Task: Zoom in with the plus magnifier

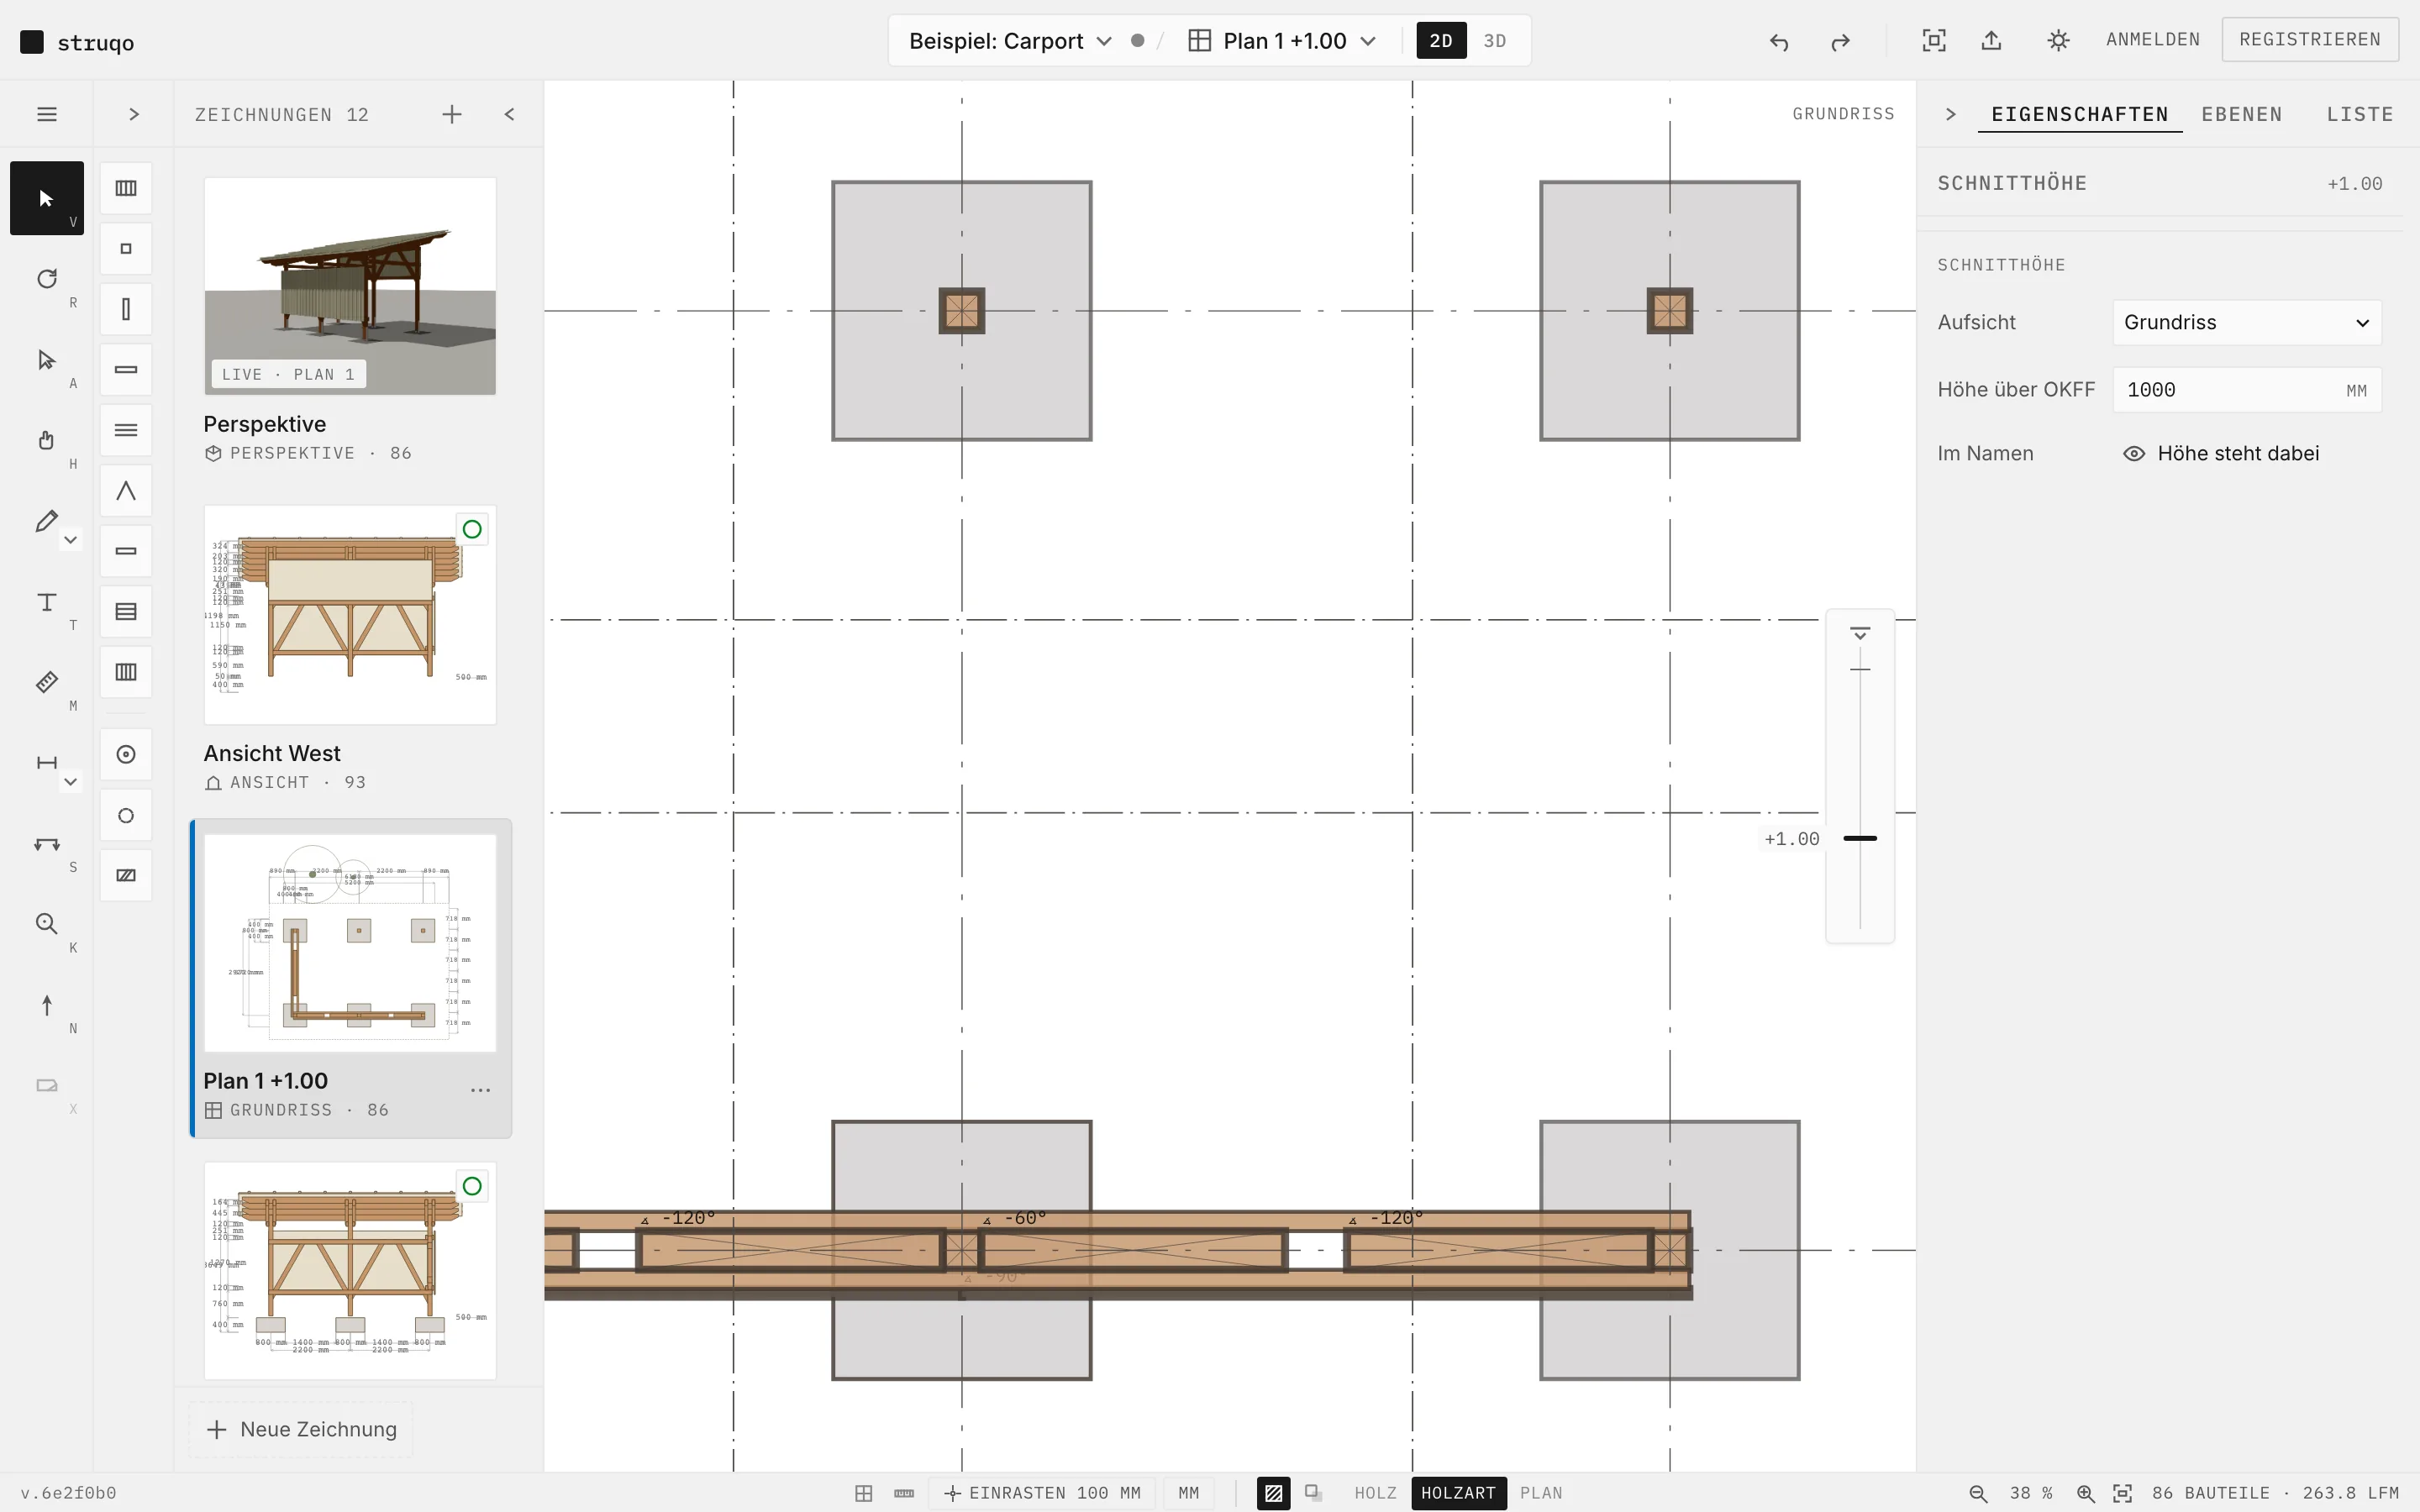Action: 2085,1493
